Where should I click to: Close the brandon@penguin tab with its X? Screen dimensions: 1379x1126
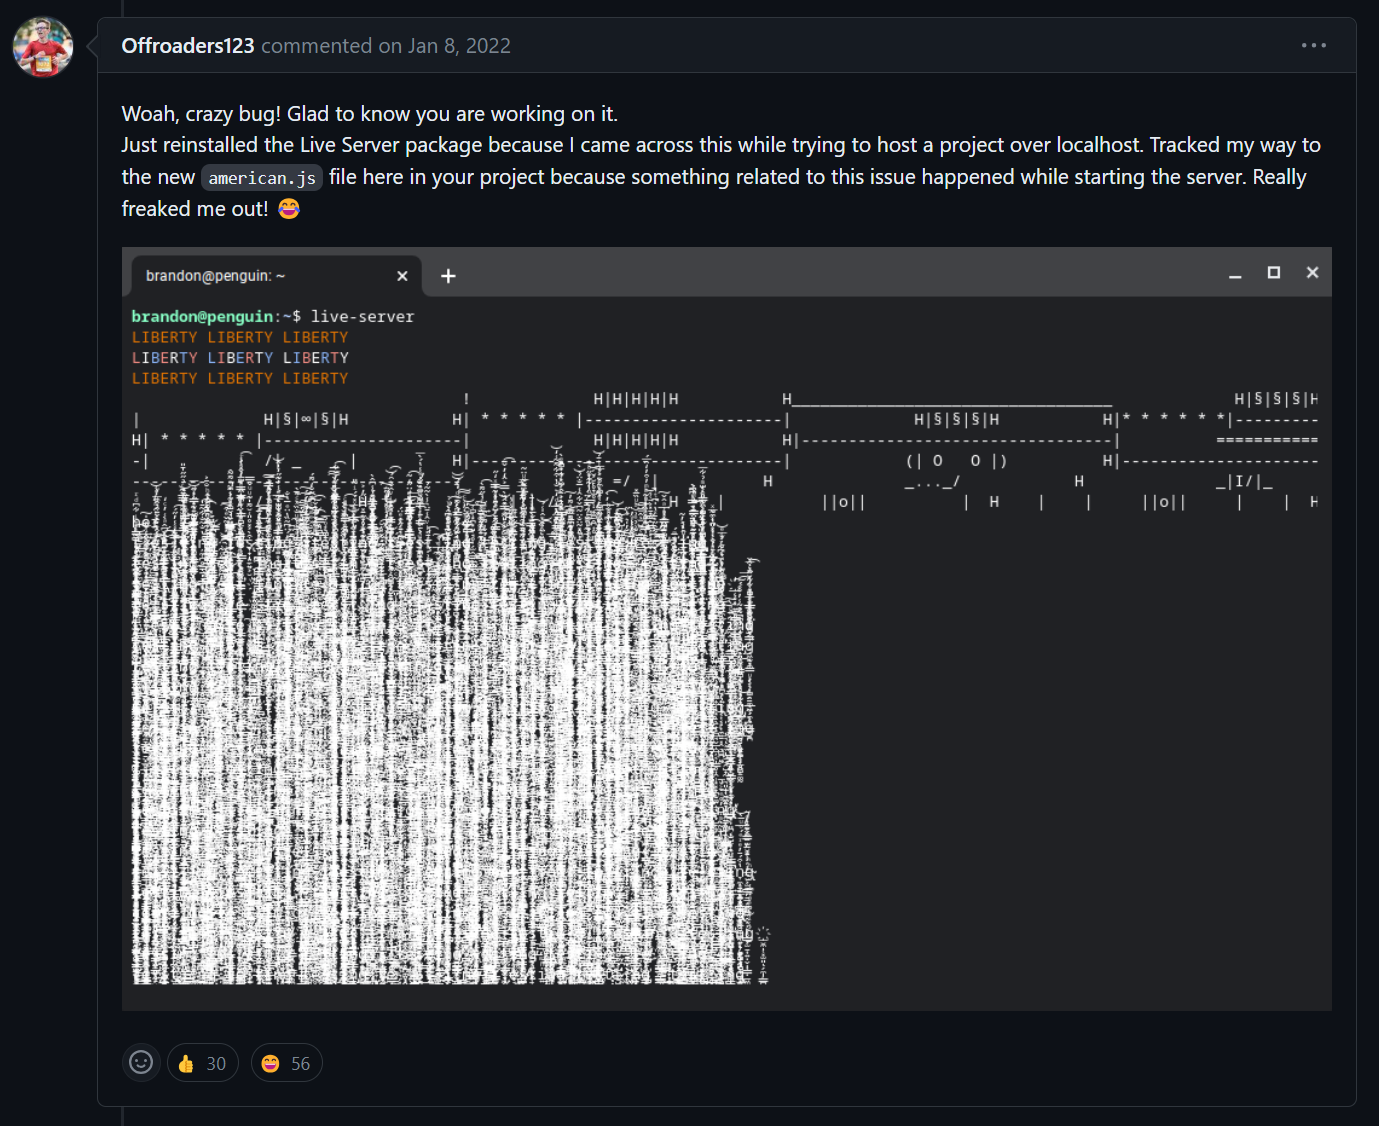click(x=402, y=275)
